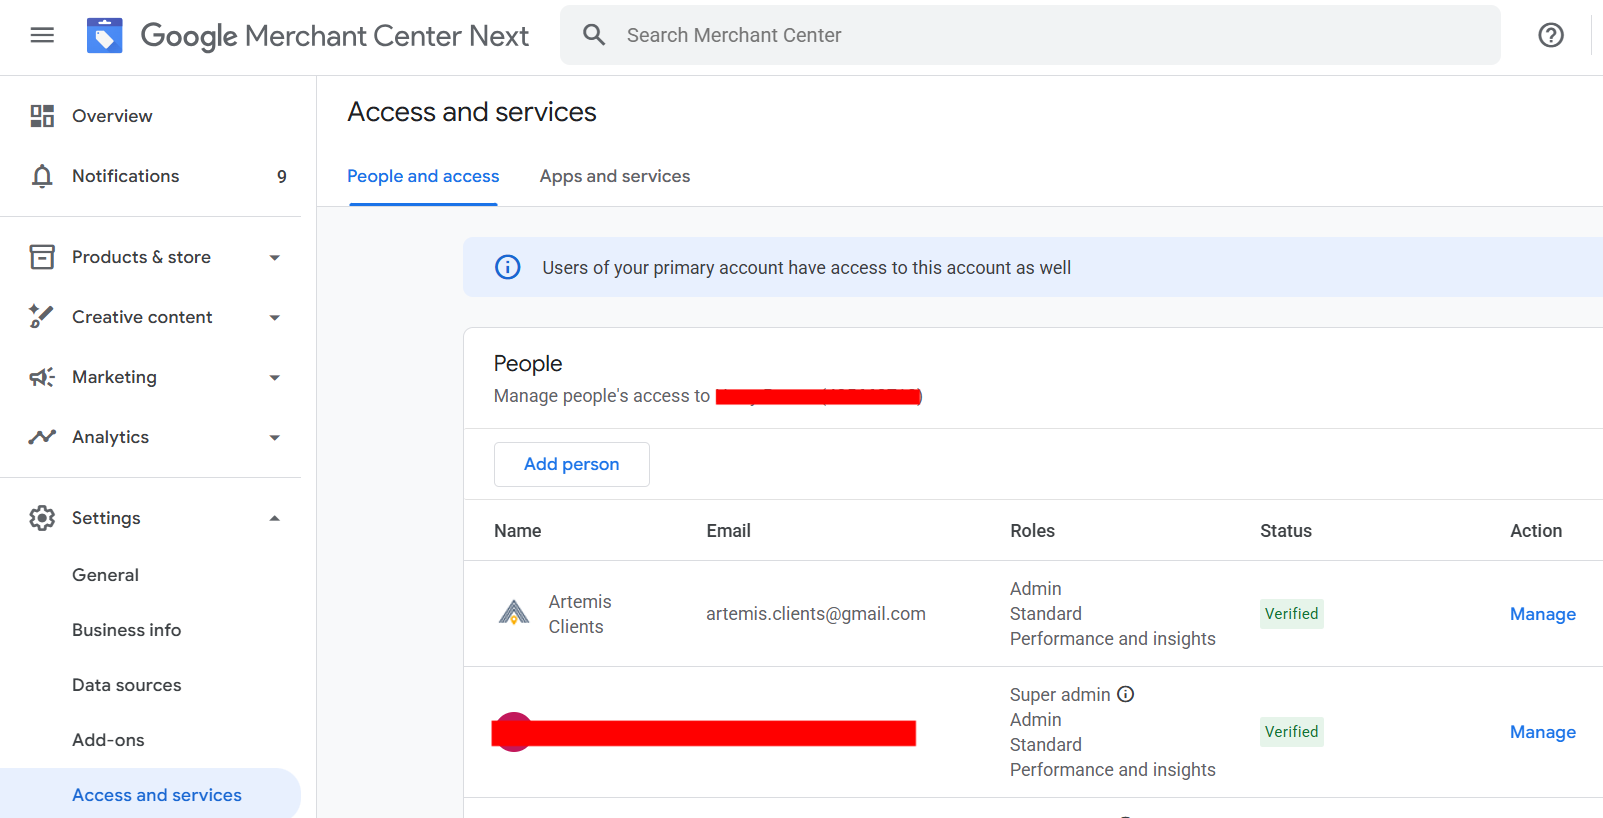Focus the Search Merchant Center field
Viewport: 1603px width, 818px height.
click(1050, 35)
